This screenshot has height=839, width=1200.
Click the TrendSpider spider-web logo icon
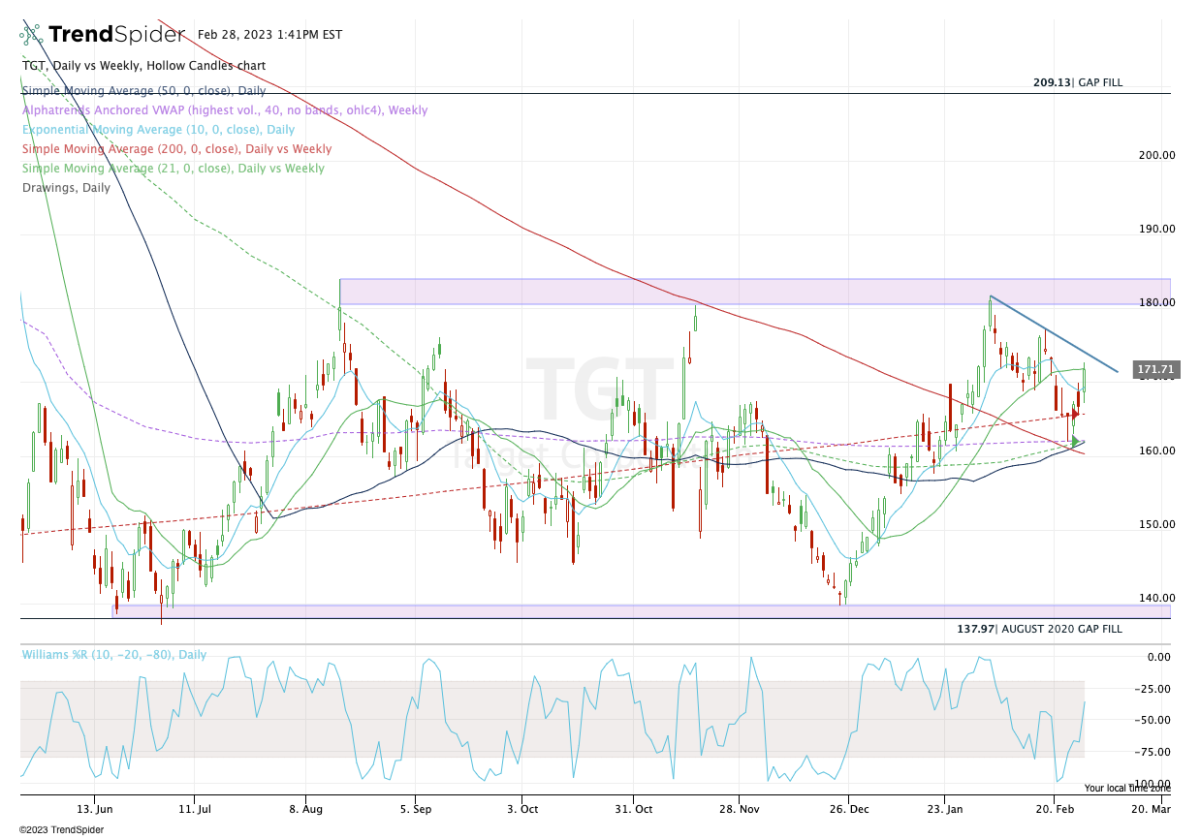pyautogui.click(x=33, y=35)
